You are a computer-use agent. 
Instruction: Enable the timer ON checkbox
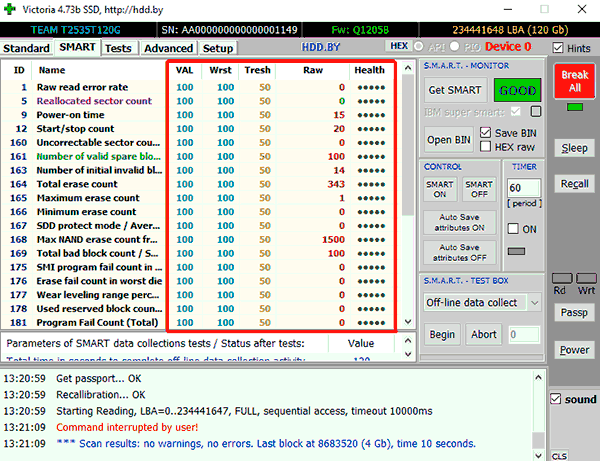click(513, 229)
